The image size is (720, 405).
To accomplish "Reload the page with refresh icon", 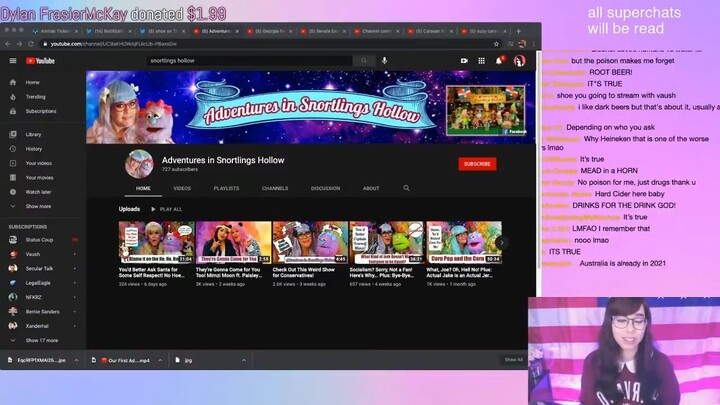I will pos(31,44).
